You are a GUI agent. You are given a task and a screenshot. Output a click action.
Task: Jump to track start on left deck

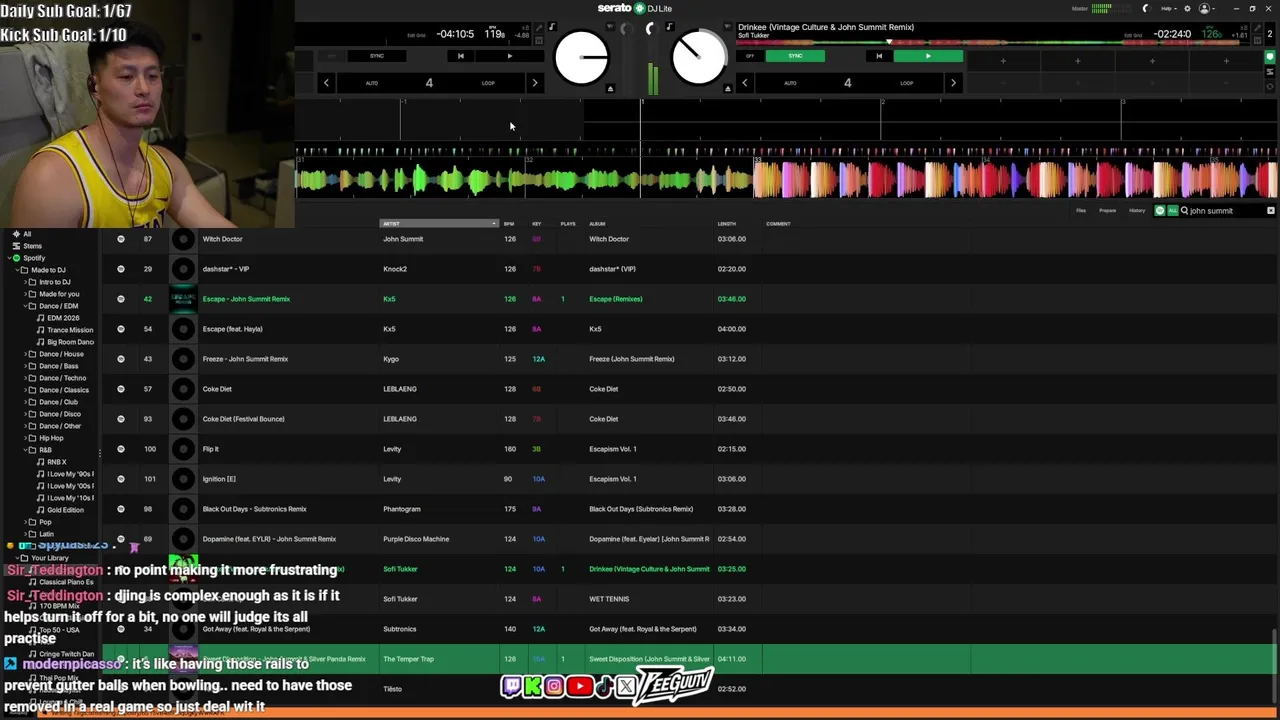[x=460, y=56]
